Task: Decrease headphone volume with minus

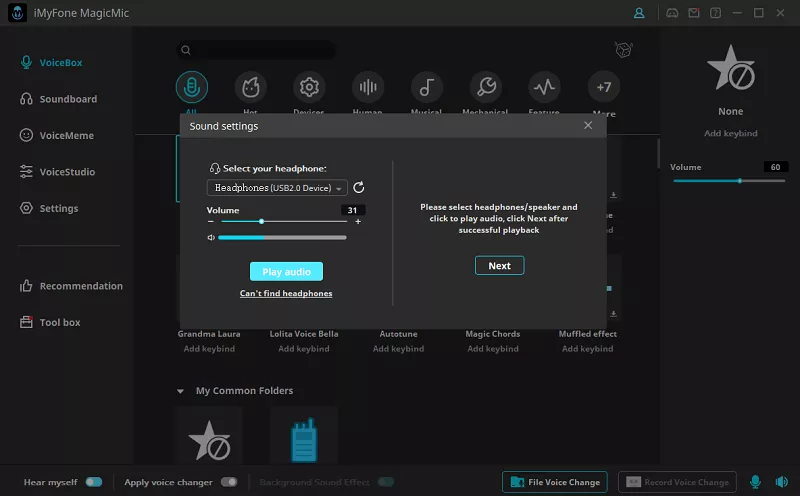Action: (211, 221)
